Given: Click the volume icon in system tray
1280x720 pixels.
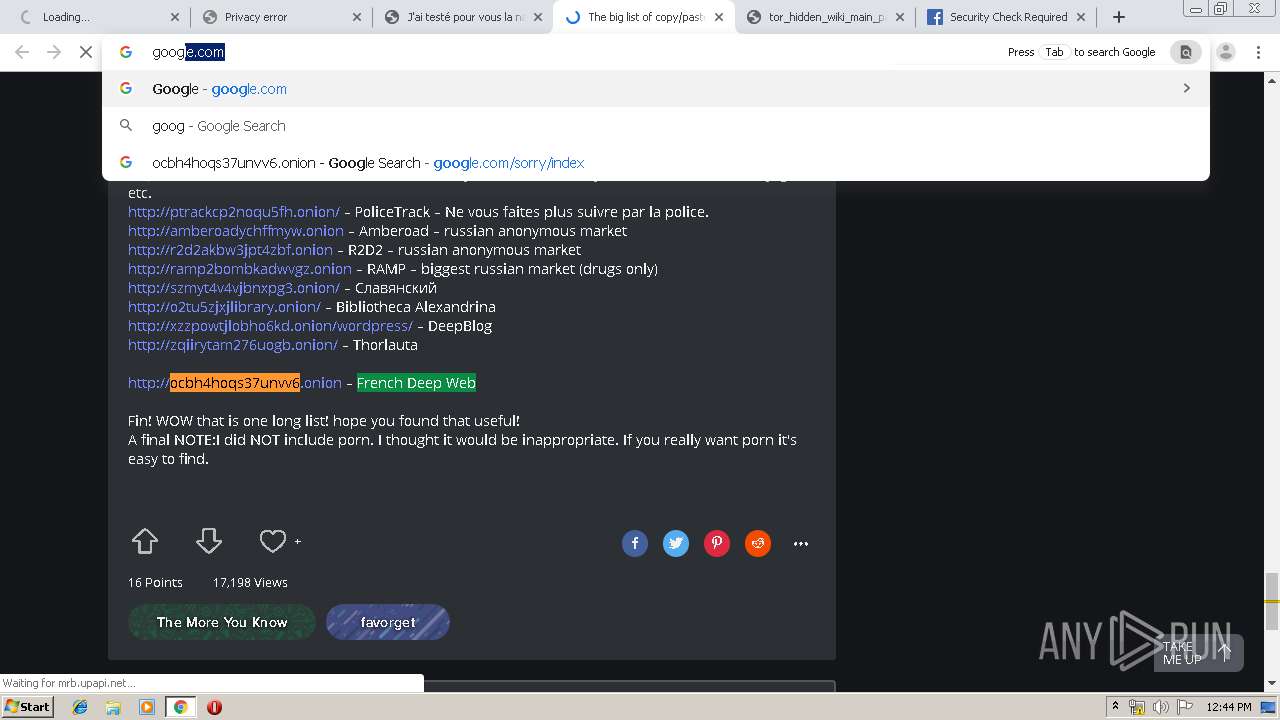Looking at the screenshot, I should point(1160,707).
